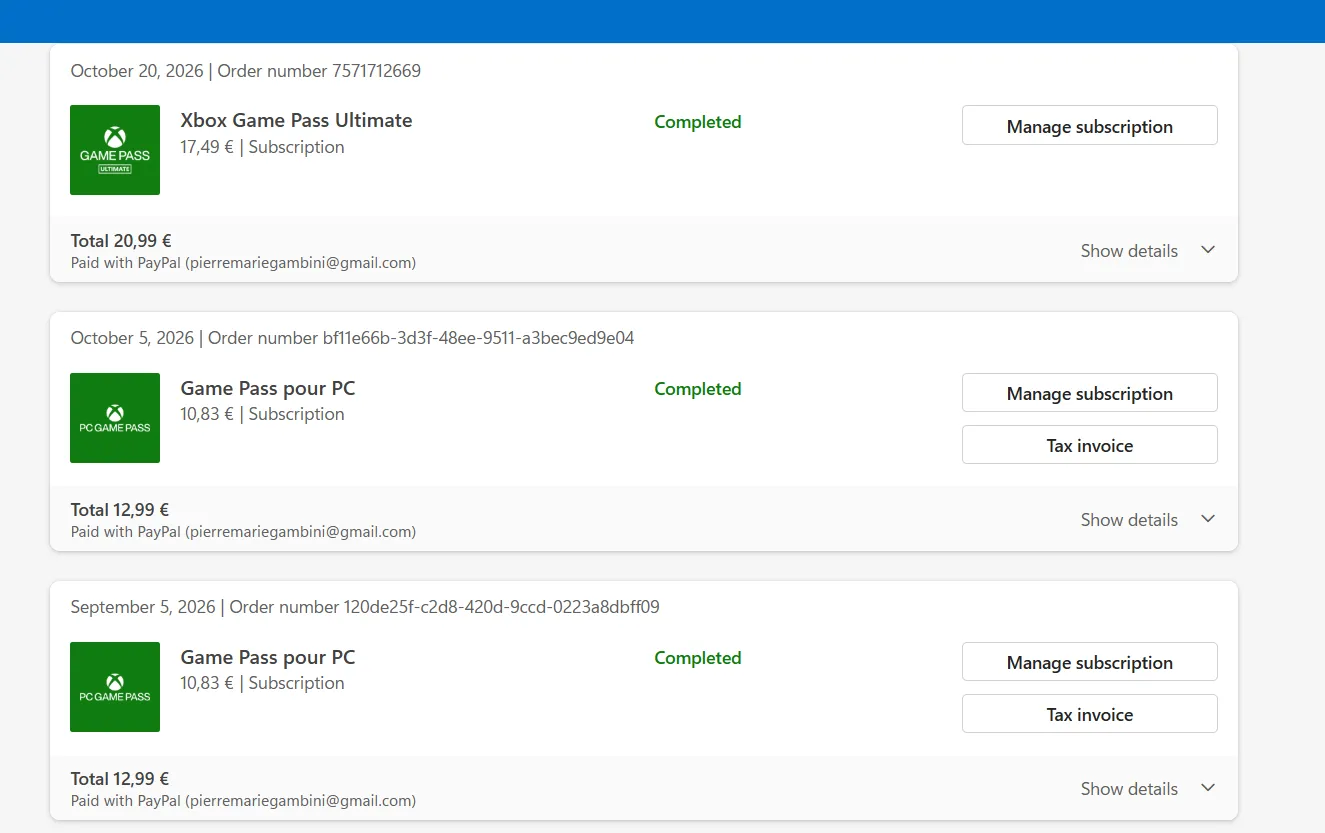Open Game Pass pour PC title, September 5 order

click(x=268, y=657)
